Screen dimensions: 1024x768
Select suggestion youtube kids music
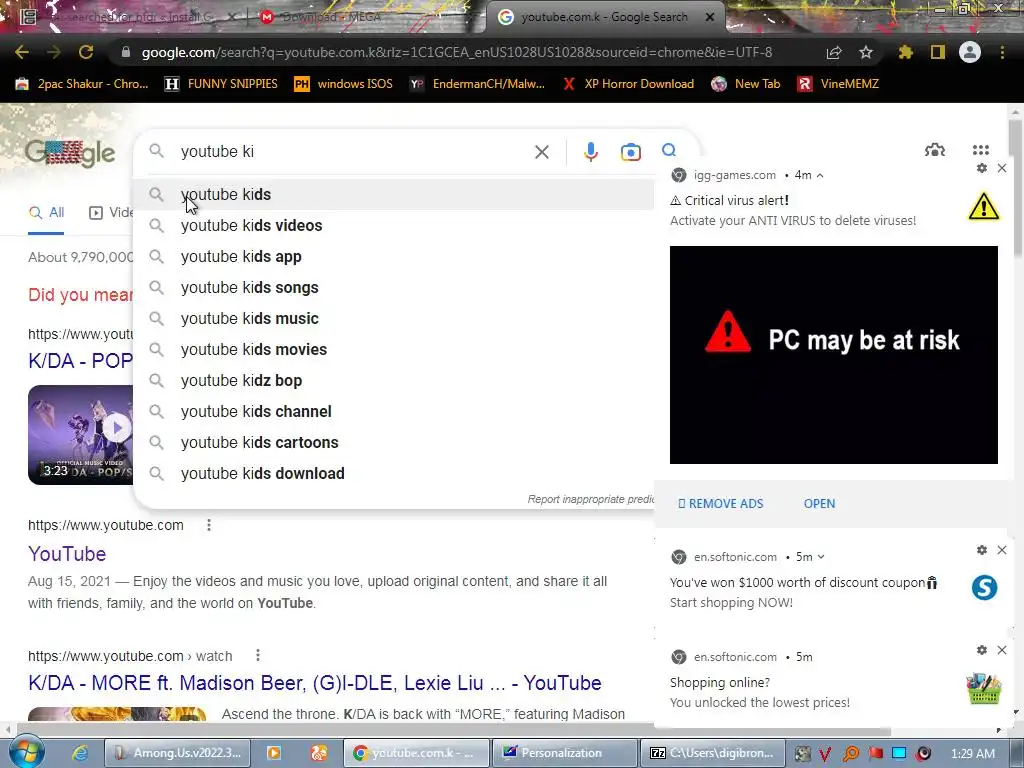click(x=394, y=319)
